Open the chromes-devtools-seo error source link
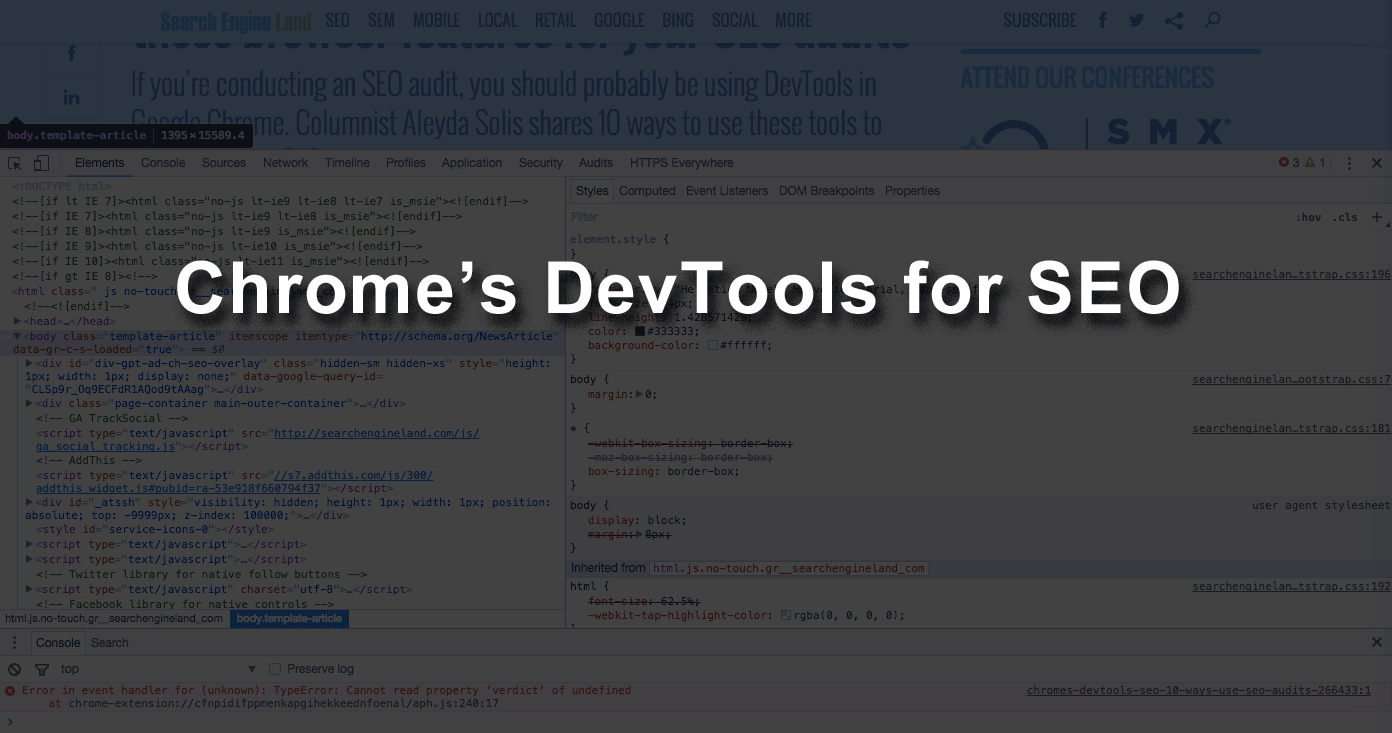Viewport: 1392px width, 733px height. pos(1199,690)
